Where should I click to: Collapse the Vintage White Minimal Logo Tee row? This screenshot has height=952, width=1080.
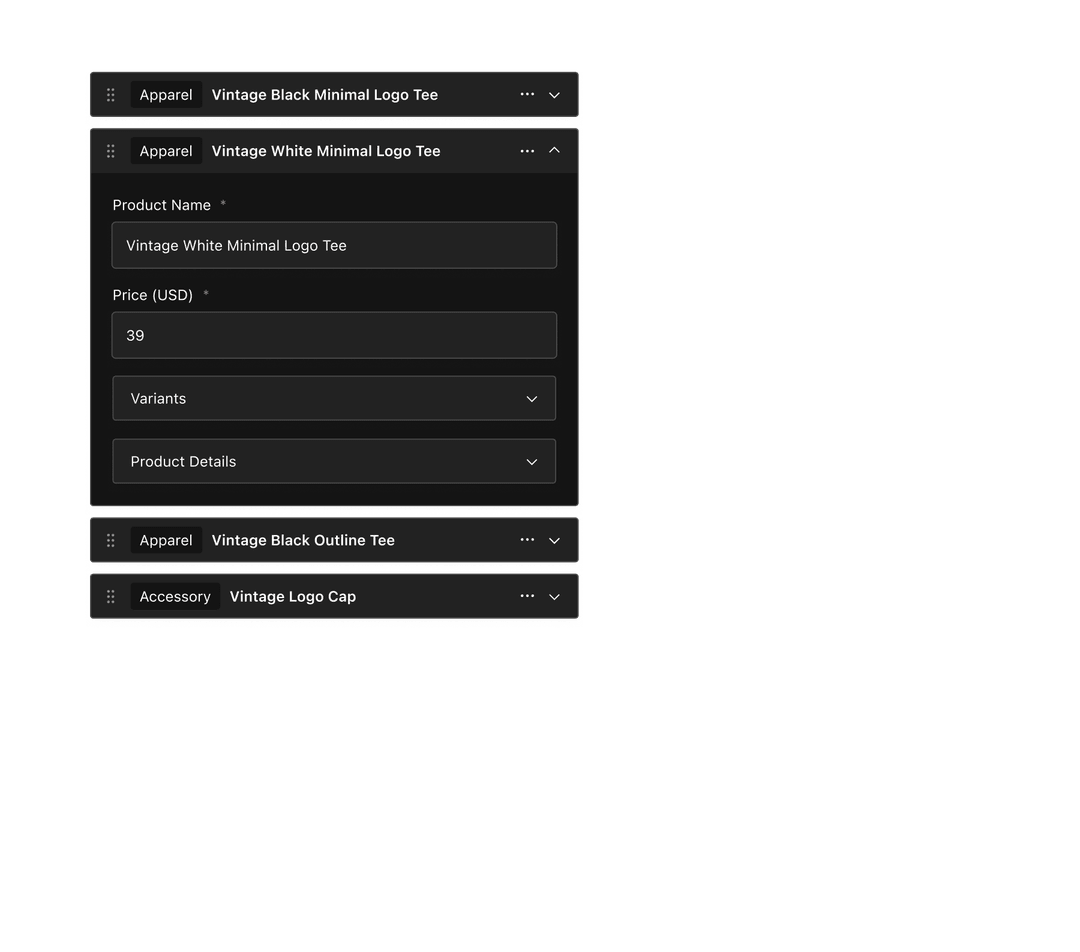click(x=555, y=151)
